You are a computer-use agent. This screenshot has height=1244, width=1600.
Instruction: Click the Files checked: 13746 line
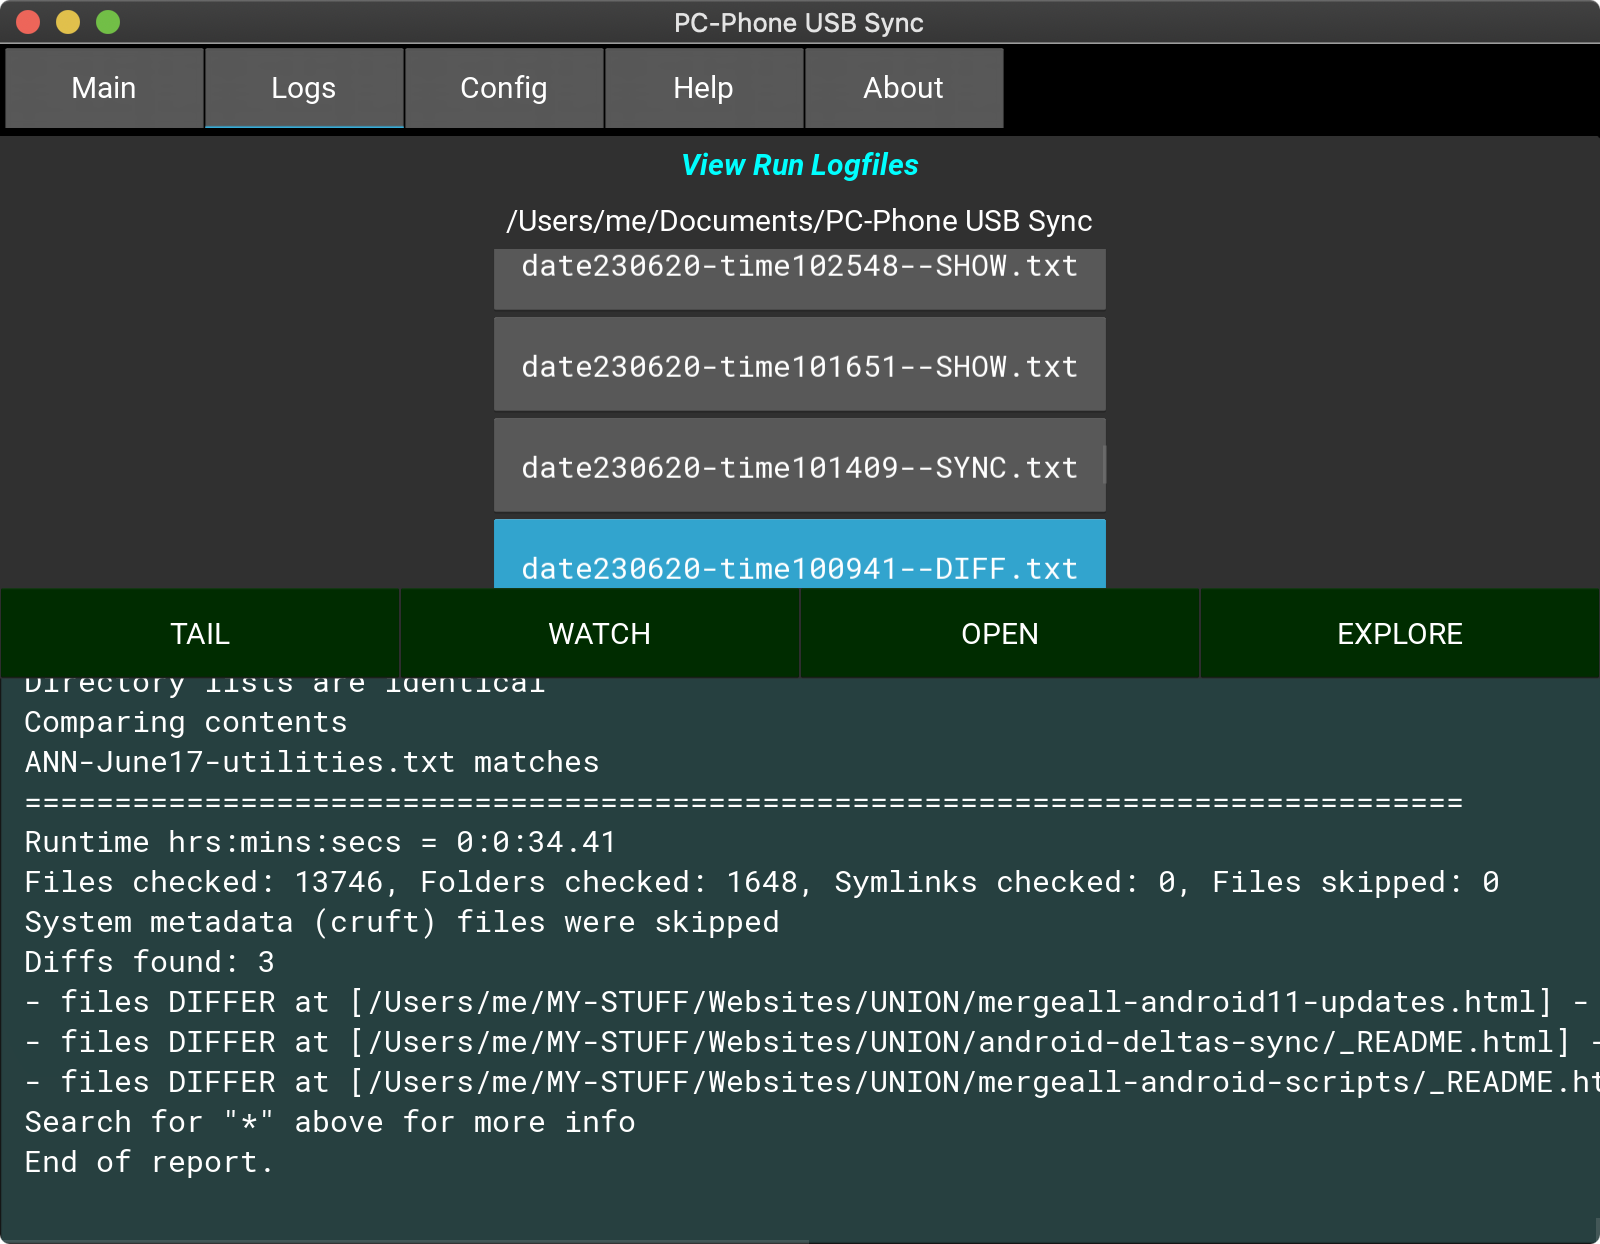pos(762,882)
